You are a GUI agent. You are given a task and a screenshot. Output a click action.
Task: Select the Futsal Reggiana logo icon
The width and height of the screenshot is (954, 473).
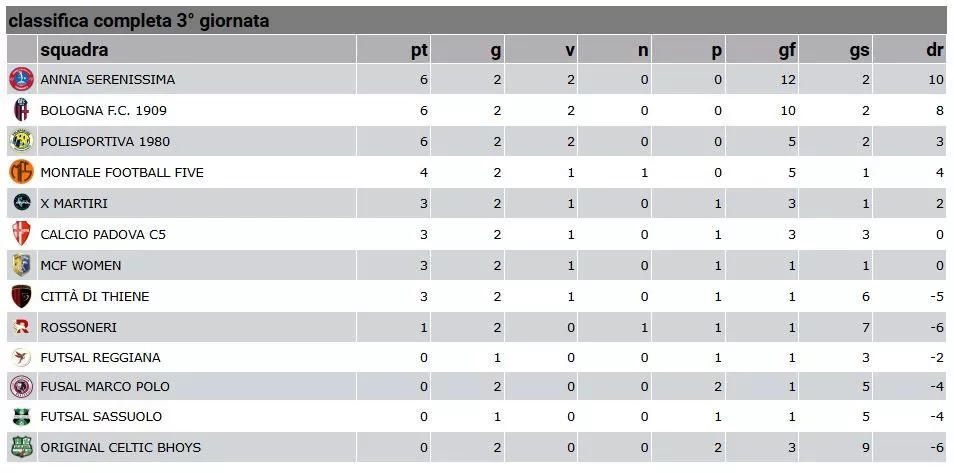tap(21, 357)
